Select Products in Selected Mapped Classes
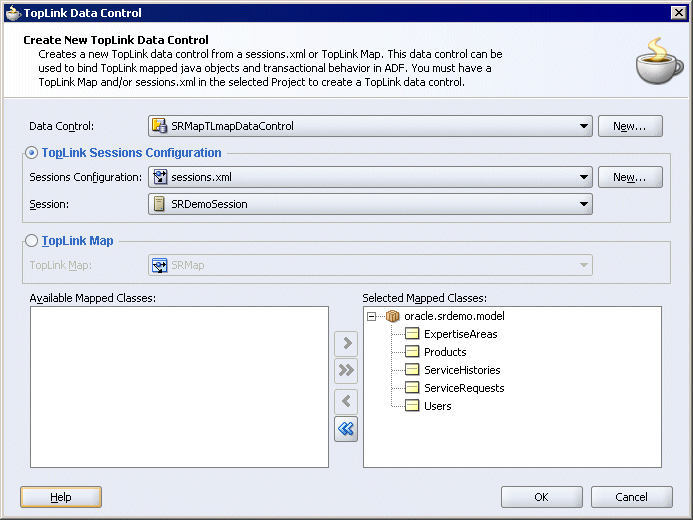693x520 pixels. click(x=445, y=352)
